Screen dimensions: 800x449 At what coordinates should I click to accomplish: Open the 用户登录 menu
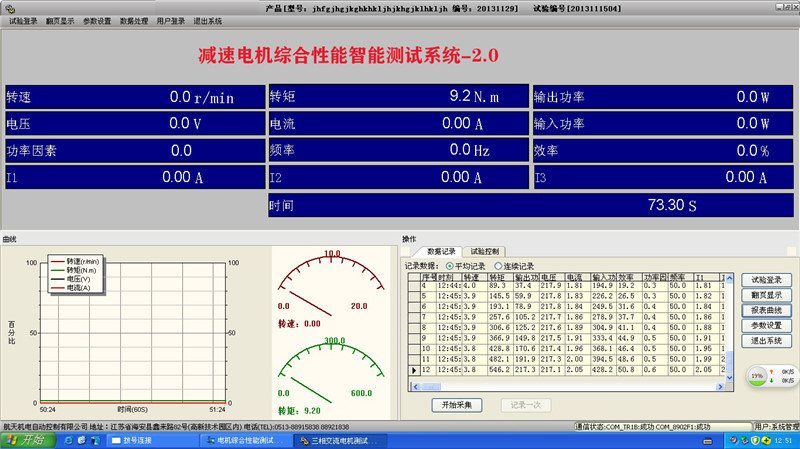point(171,20)
